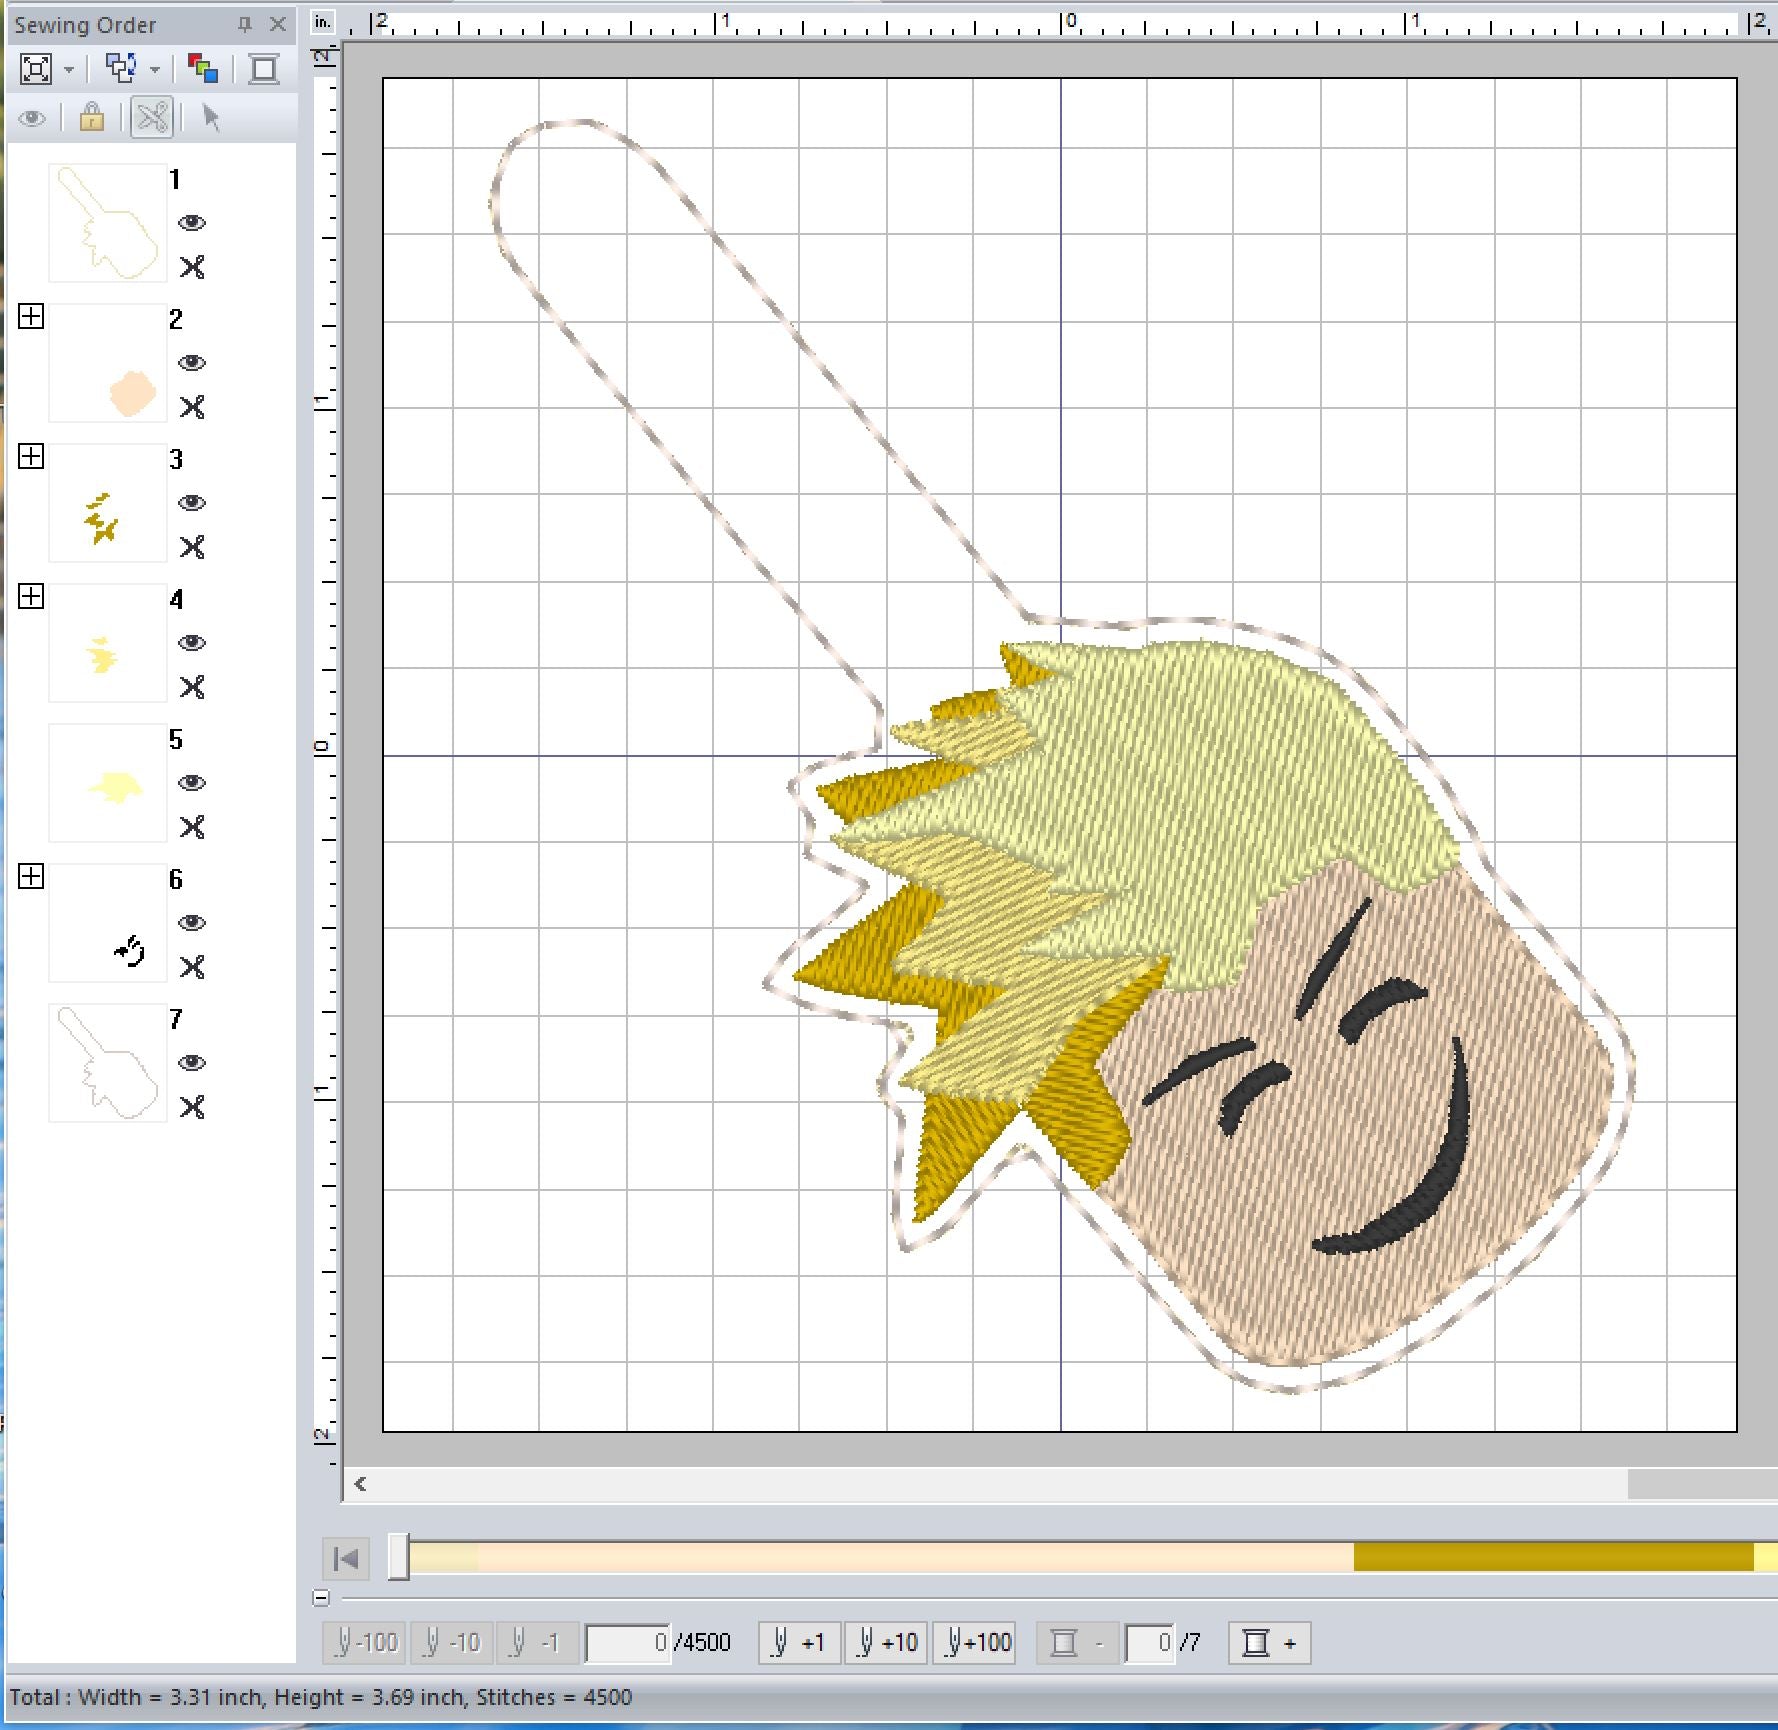
Task: Toggle the scissors trim toolbar button
Action: (x=152, y=117)
